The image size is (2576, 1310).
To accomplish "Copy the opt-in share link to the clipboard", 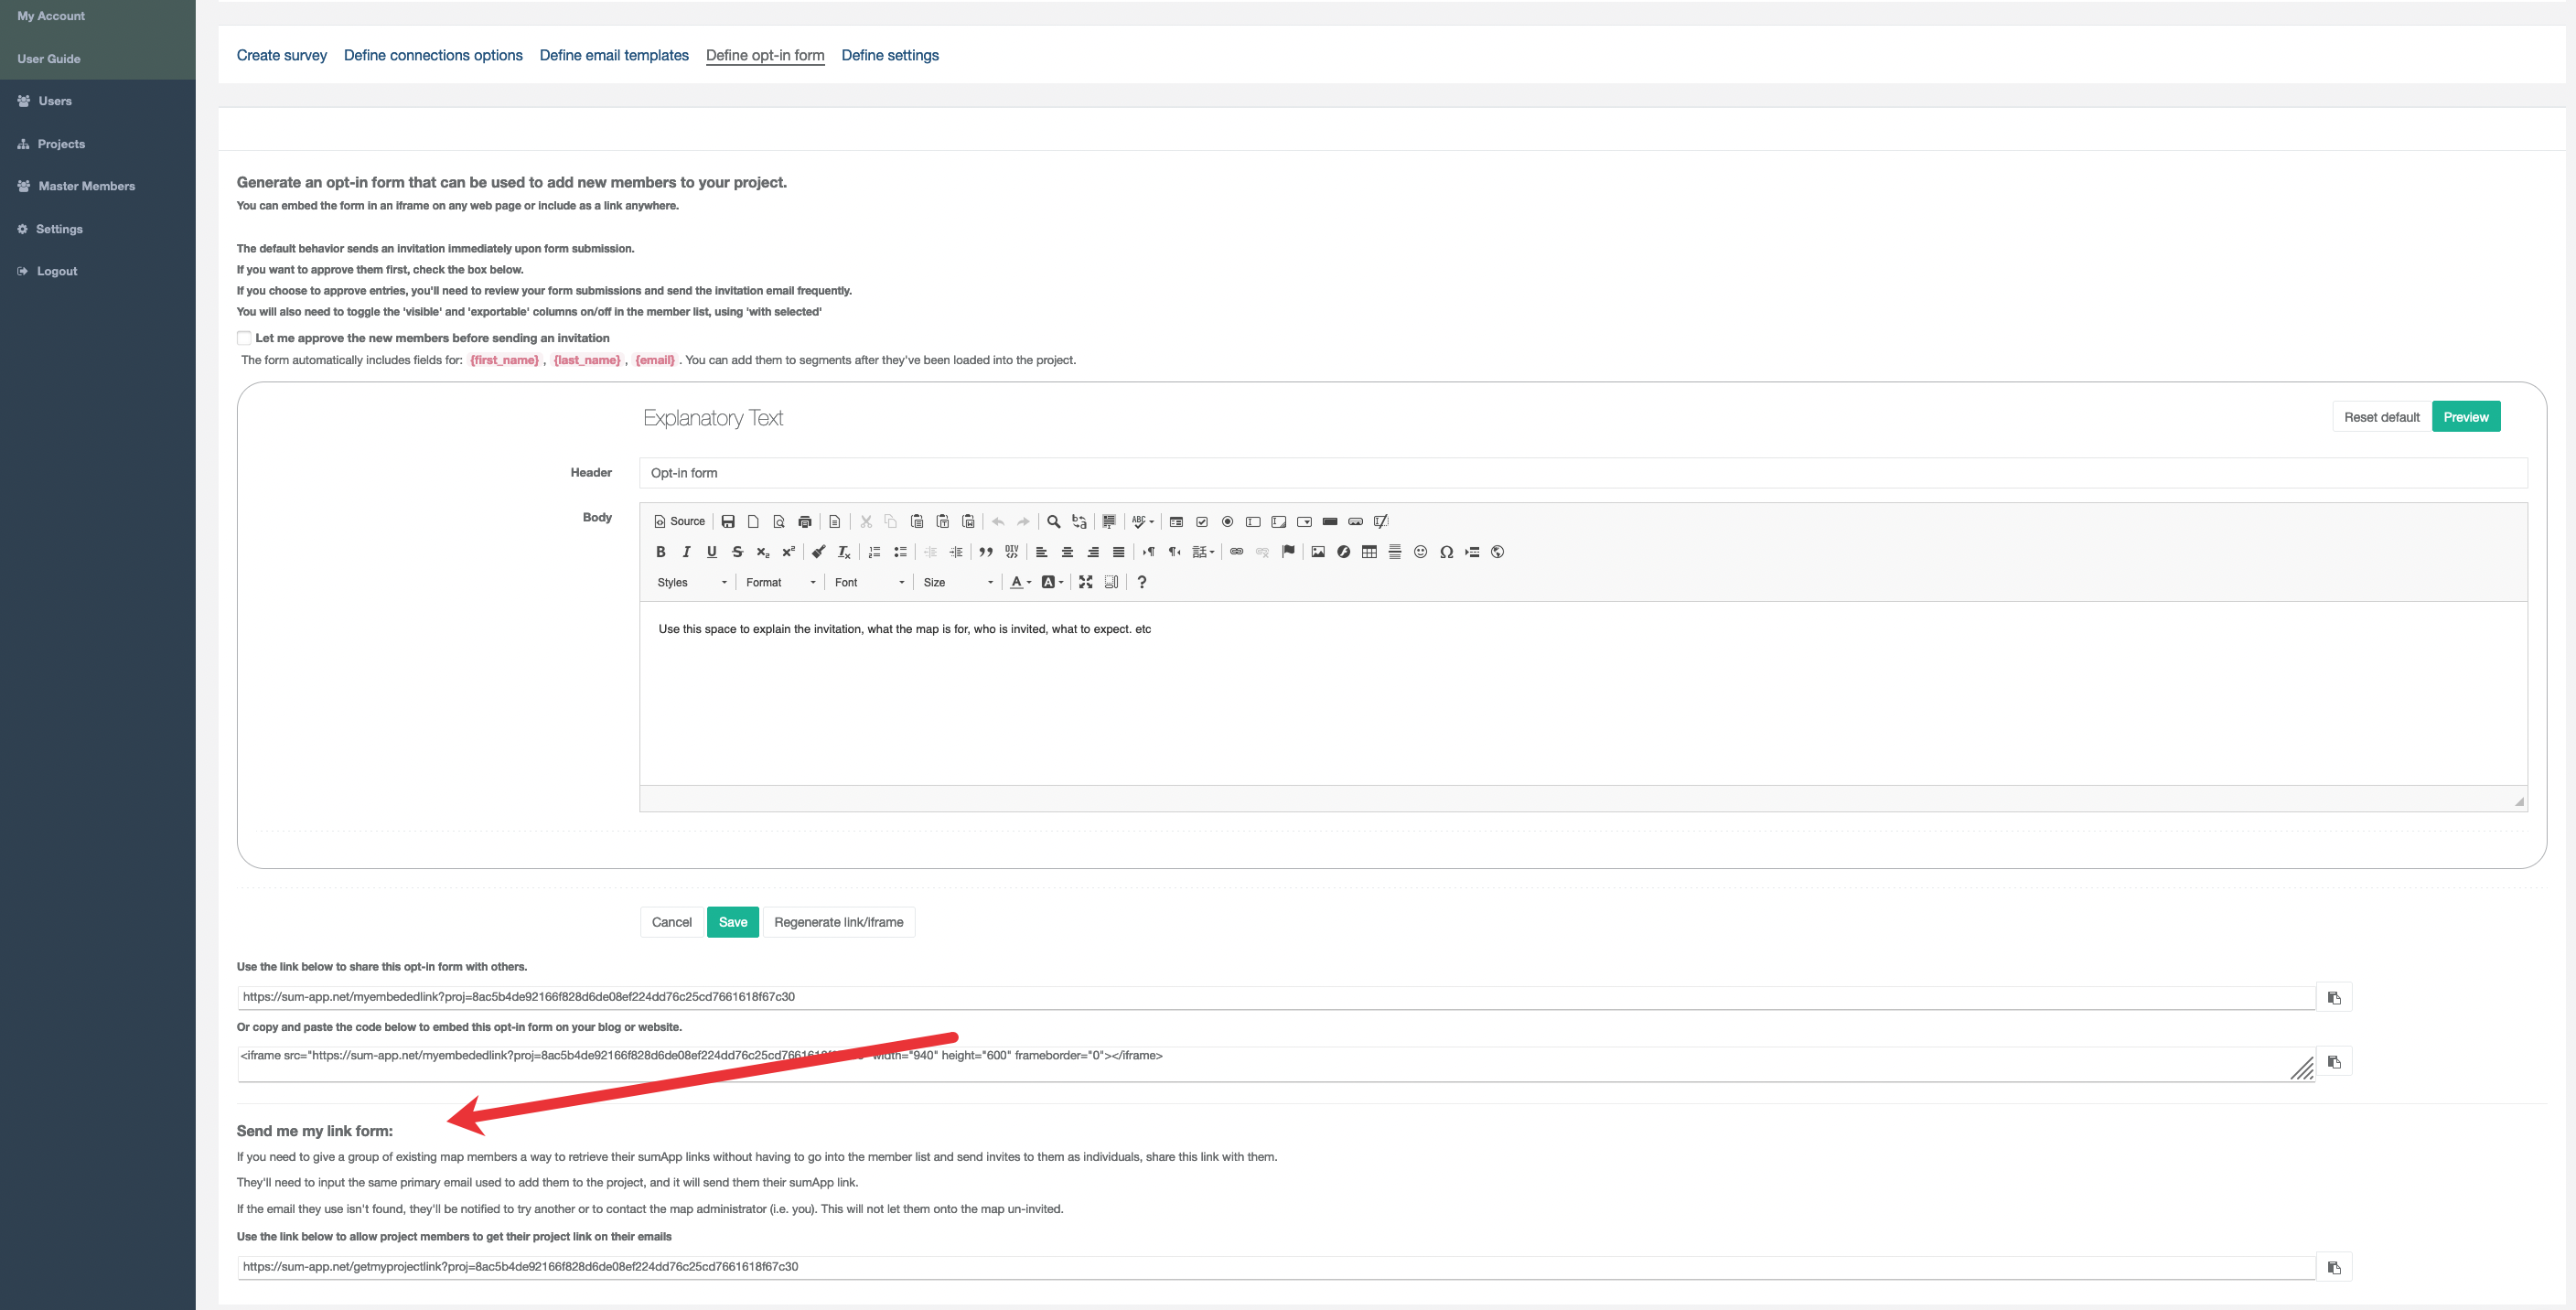I will [2333, 997].
